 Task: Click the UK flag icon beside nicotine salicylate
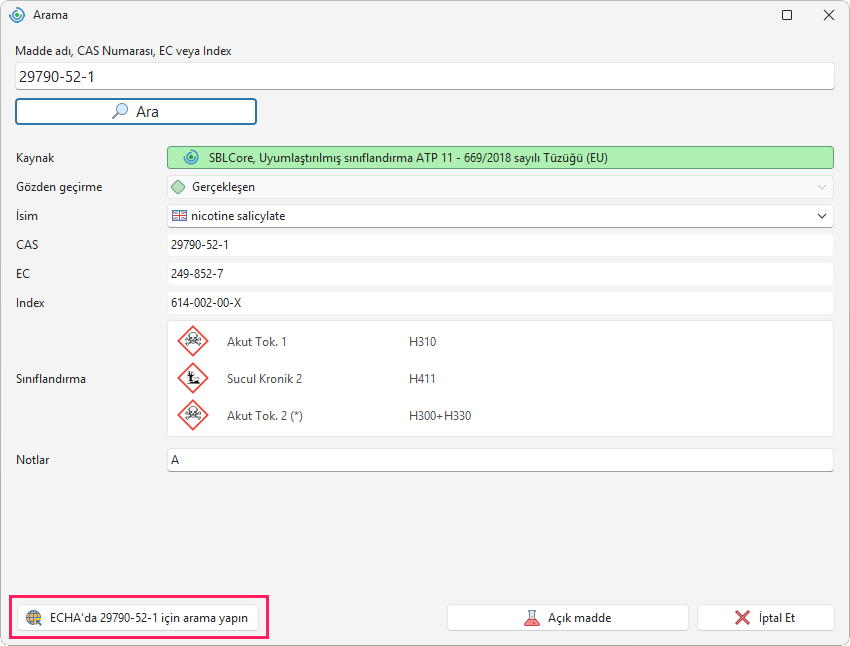click(179, 216)
